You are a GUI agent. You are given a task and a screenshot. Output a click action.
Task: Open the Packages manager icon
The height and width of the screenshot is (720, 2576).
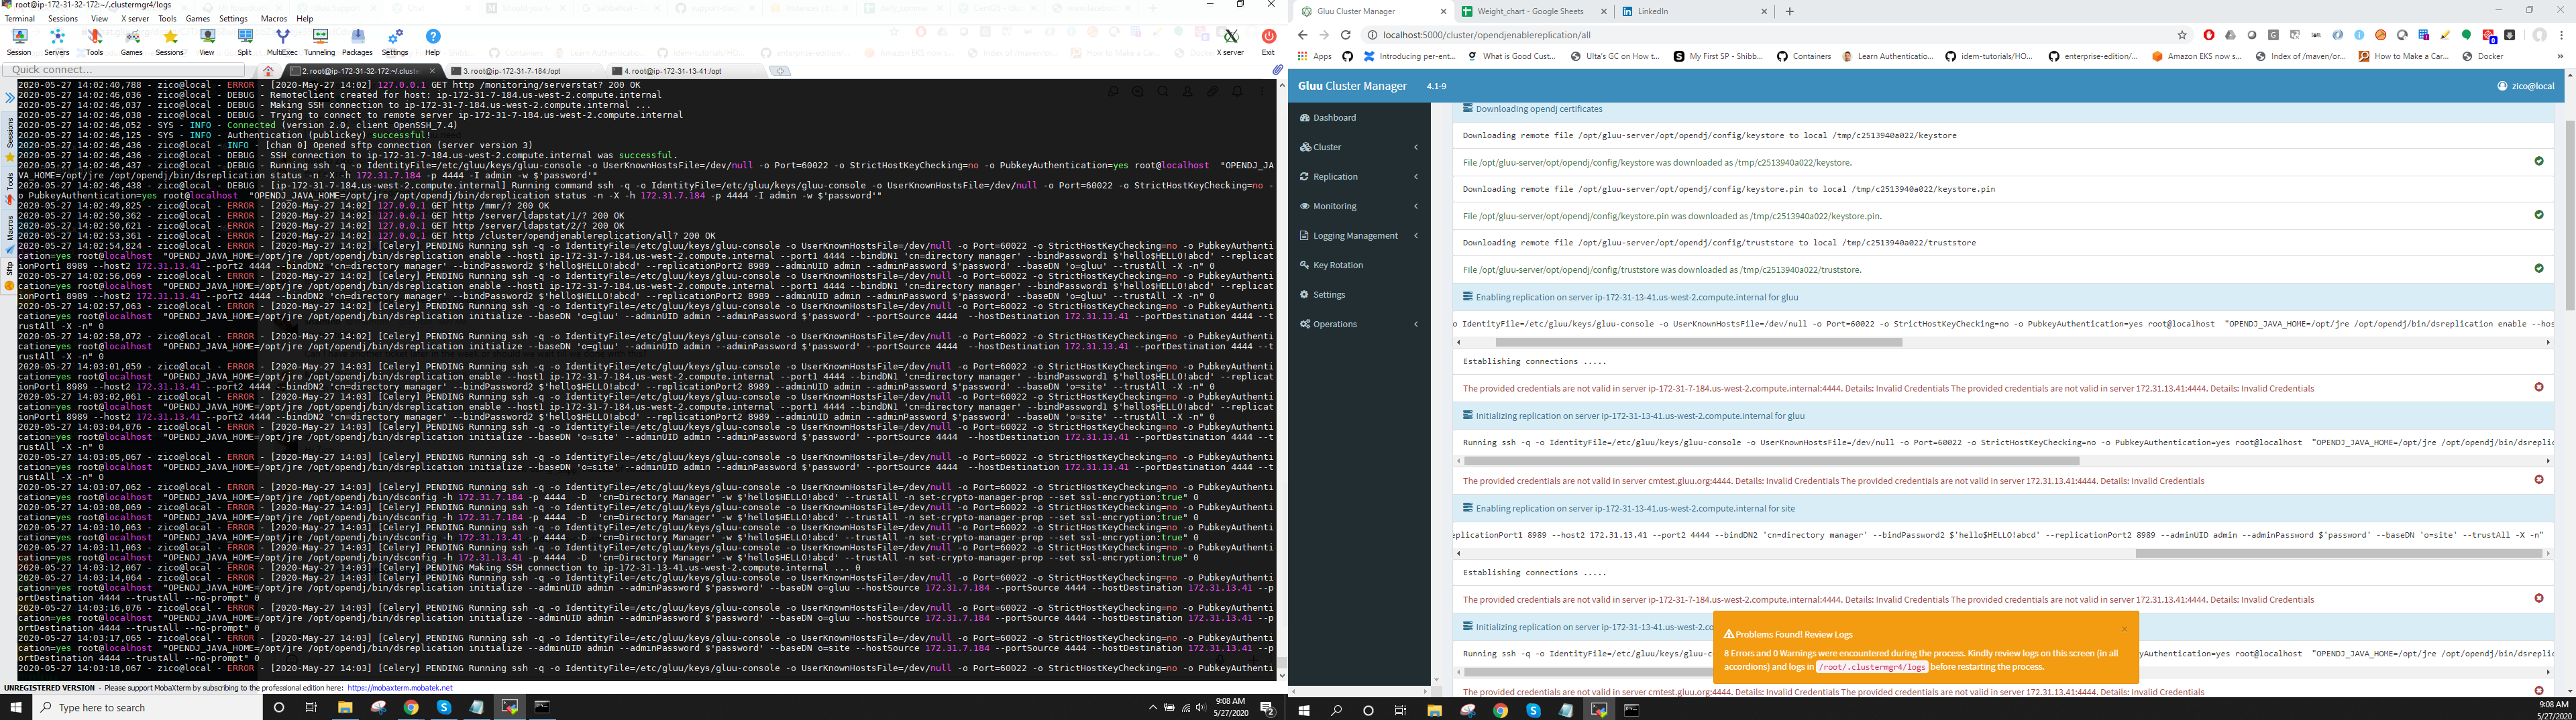358,41
